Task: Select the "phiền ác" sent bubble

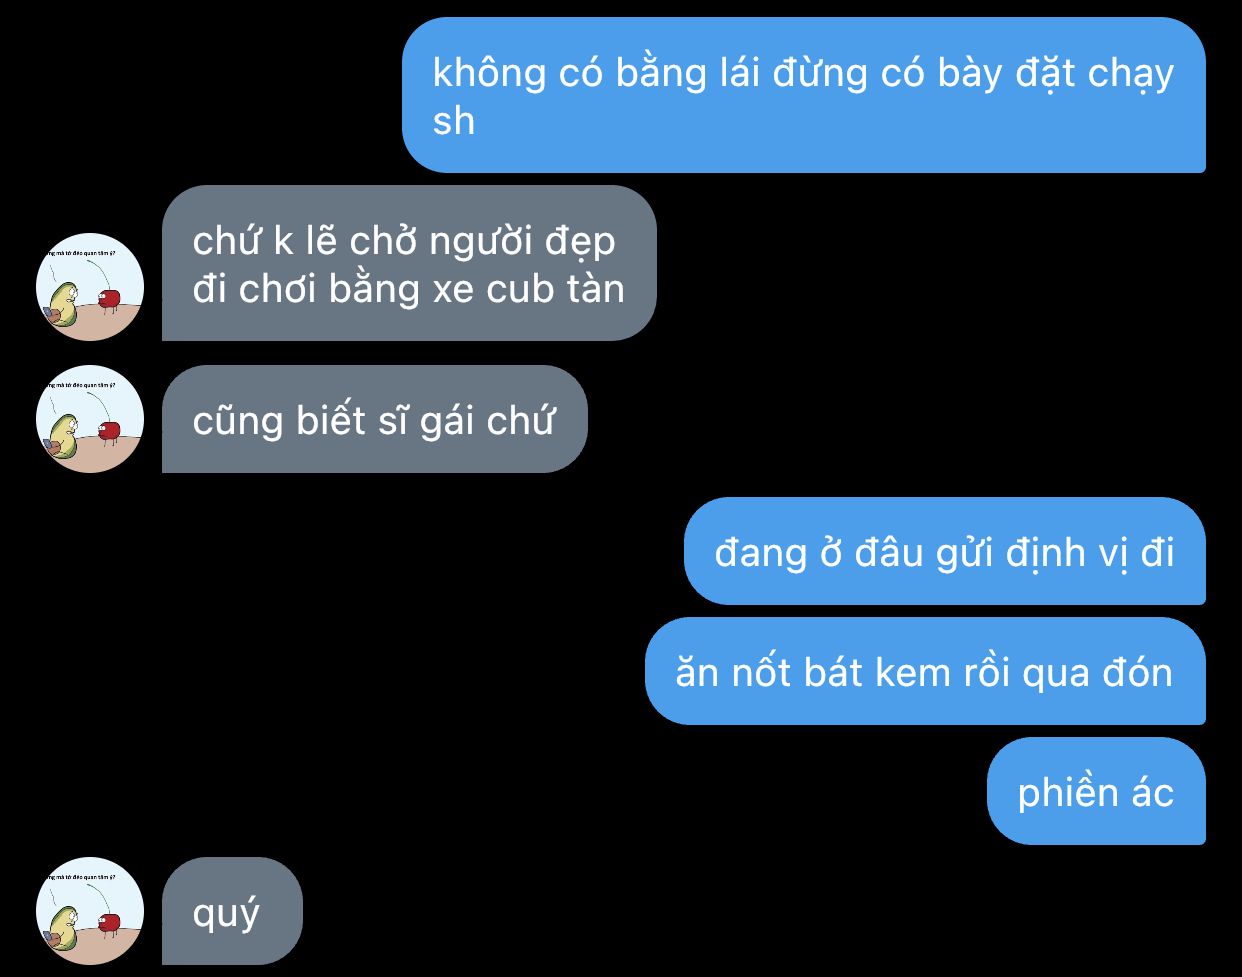Action: (1096, 791)
